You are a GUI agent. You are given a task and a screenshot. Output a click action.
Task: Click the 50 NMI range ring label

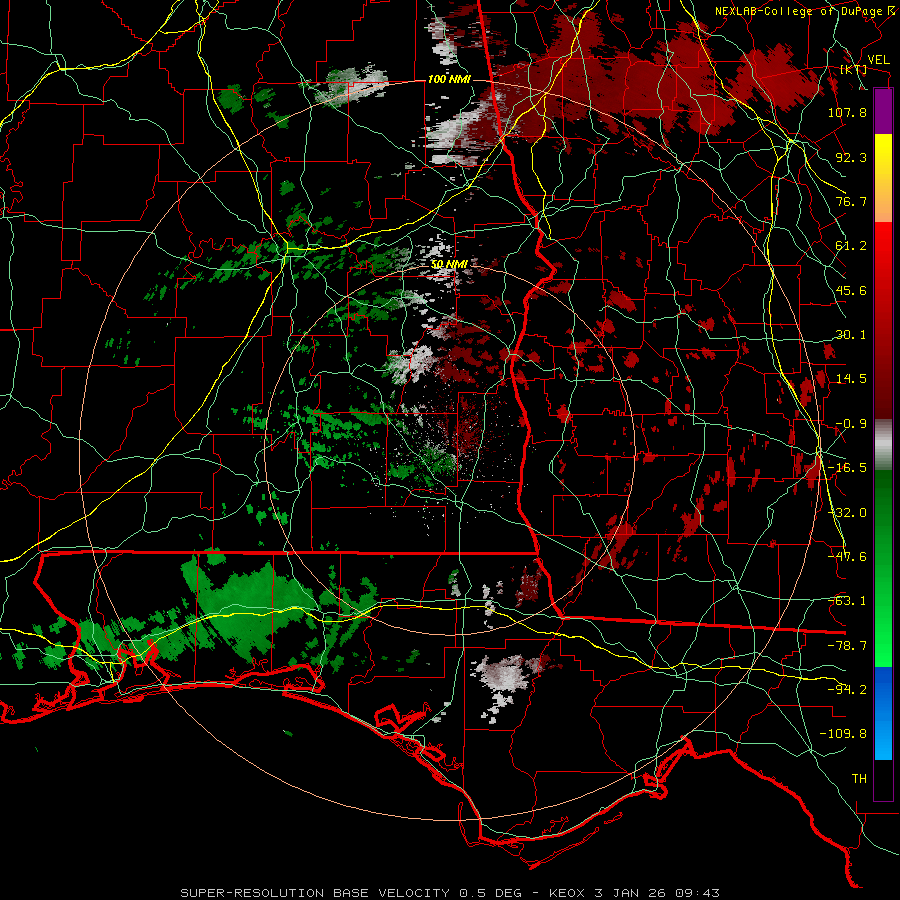click(x=449, y=265)
